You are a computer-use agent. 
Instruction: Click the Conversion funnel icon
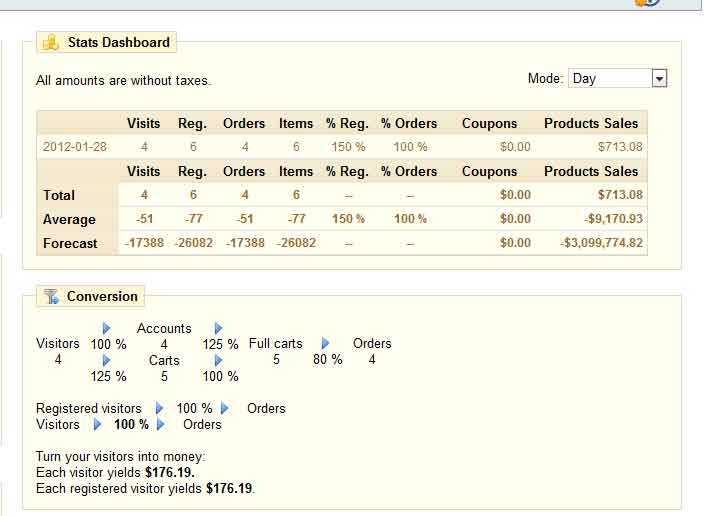pos(51,296)
